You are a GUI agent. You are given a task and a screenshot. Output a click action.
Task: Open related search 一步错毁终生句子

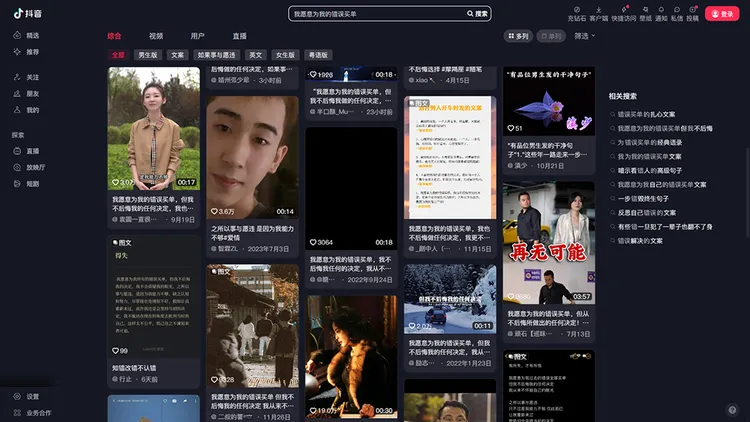[643, 199]
